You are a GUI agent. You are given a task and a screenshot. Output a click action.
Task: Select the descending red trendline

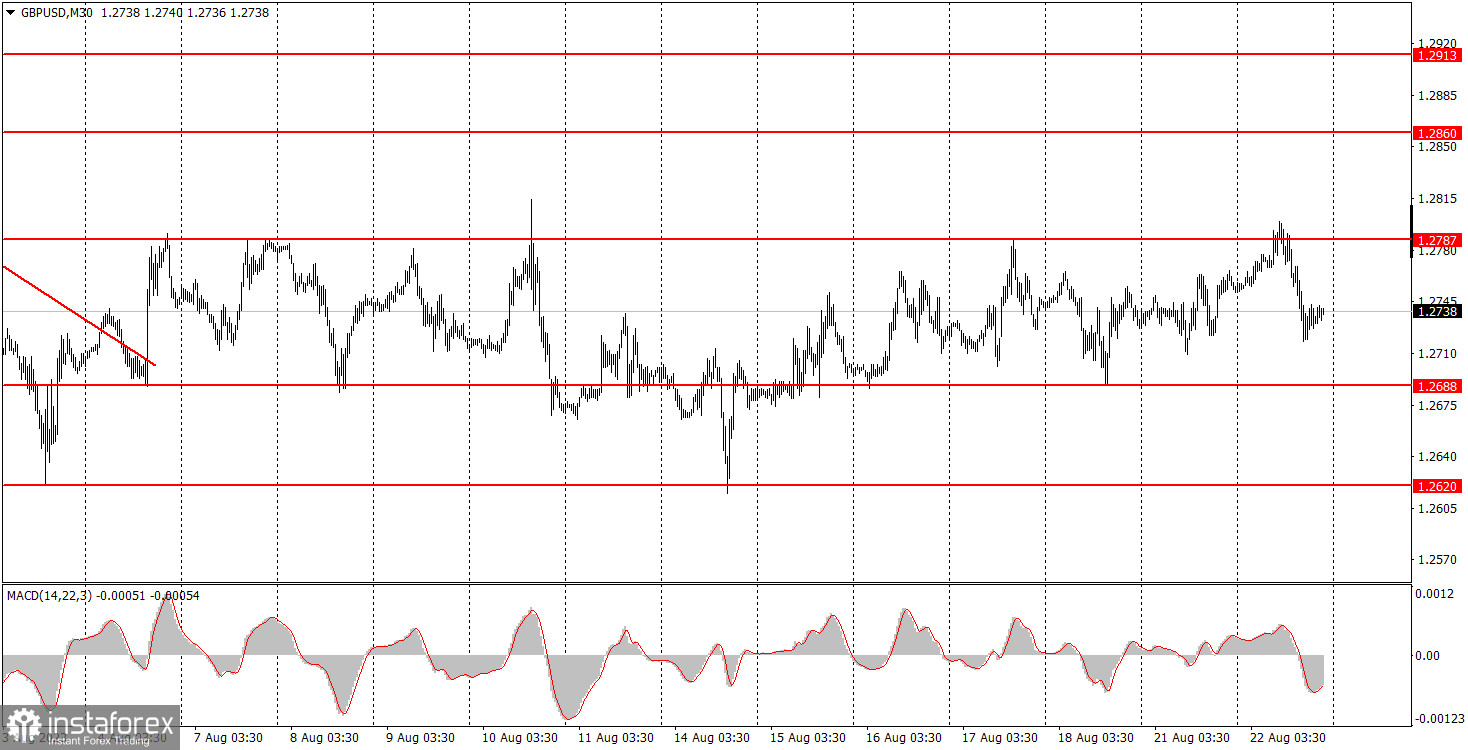(x=79, y=315)
